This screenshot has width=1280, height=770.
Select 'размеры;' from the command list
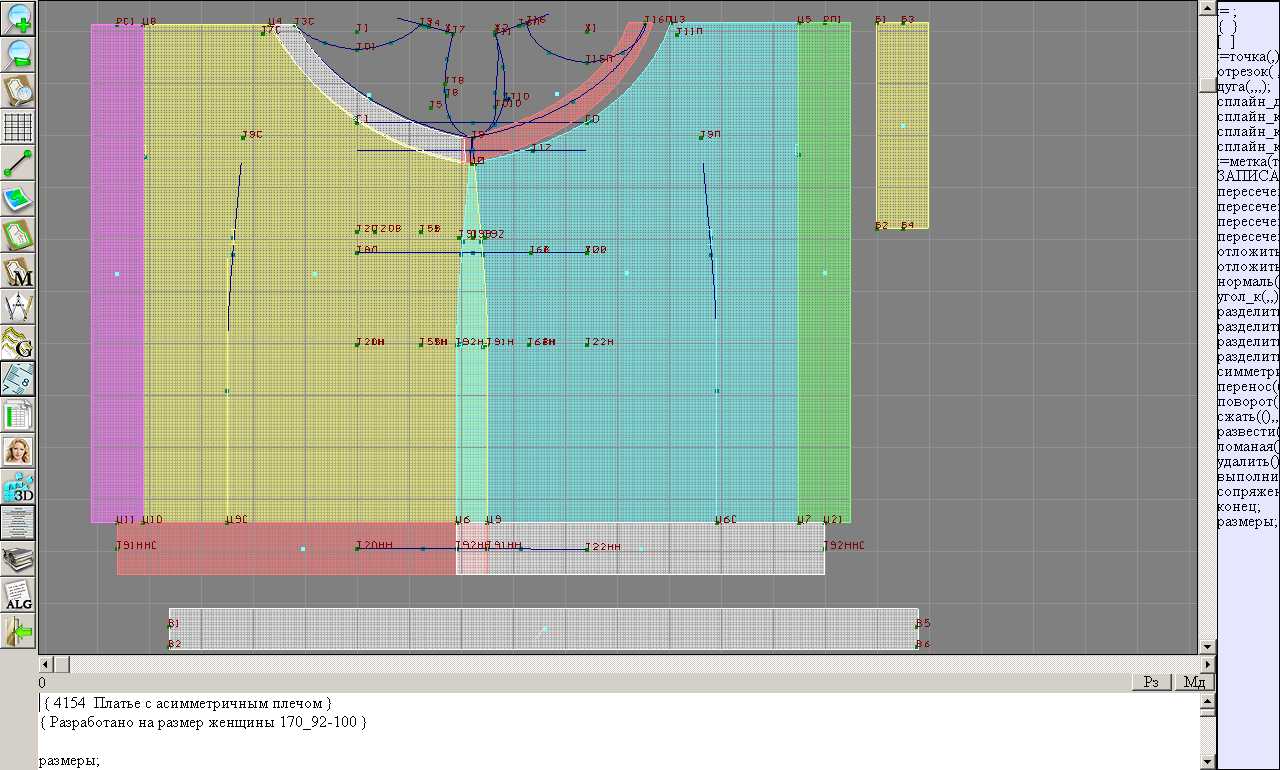click(1246, 522)
